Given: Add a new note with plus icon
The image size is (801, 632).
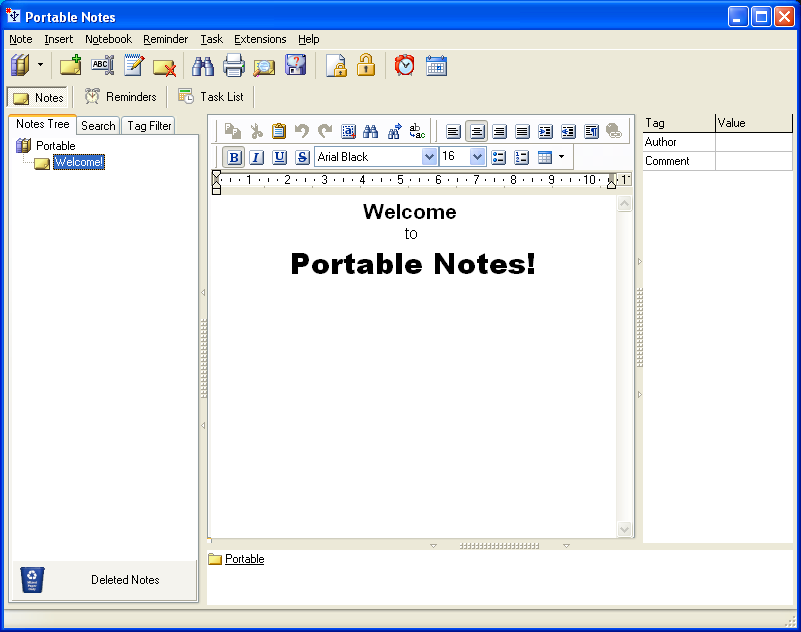Looking at the screenshot, I should pyautogui.click(x=70, y=65).
